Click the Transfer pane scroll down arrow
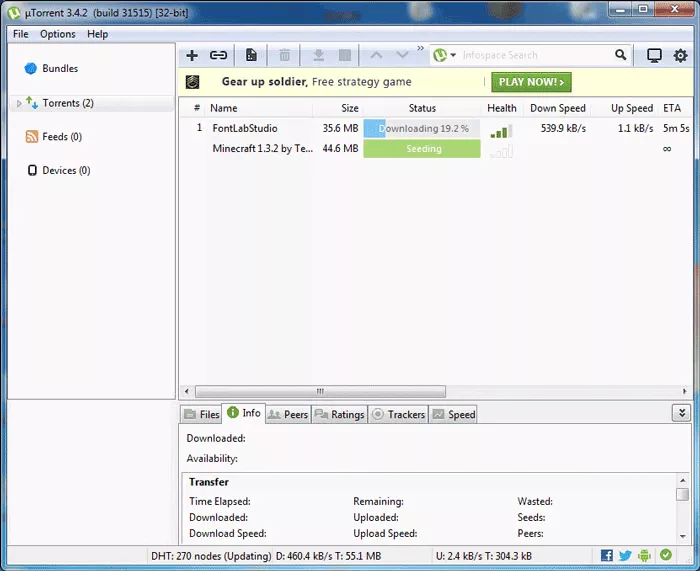 682,536
